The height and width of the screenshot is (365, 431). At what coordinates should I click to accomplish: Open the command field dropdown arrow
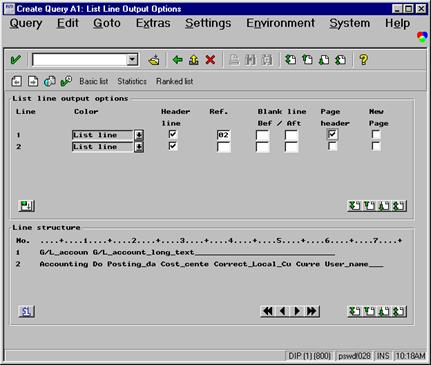pyautogui.click(x=132, y=60)
